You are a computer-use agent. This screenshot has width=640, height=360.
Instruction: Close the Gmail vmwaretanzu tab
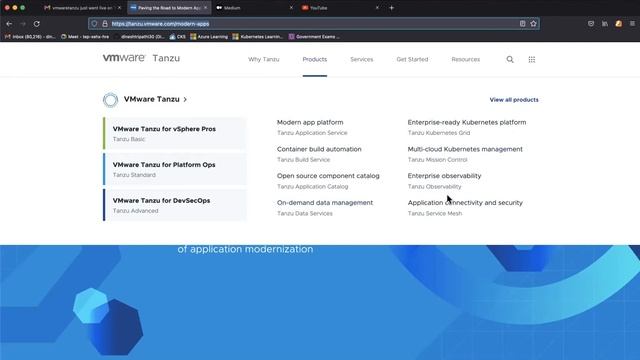click(119, 7)
